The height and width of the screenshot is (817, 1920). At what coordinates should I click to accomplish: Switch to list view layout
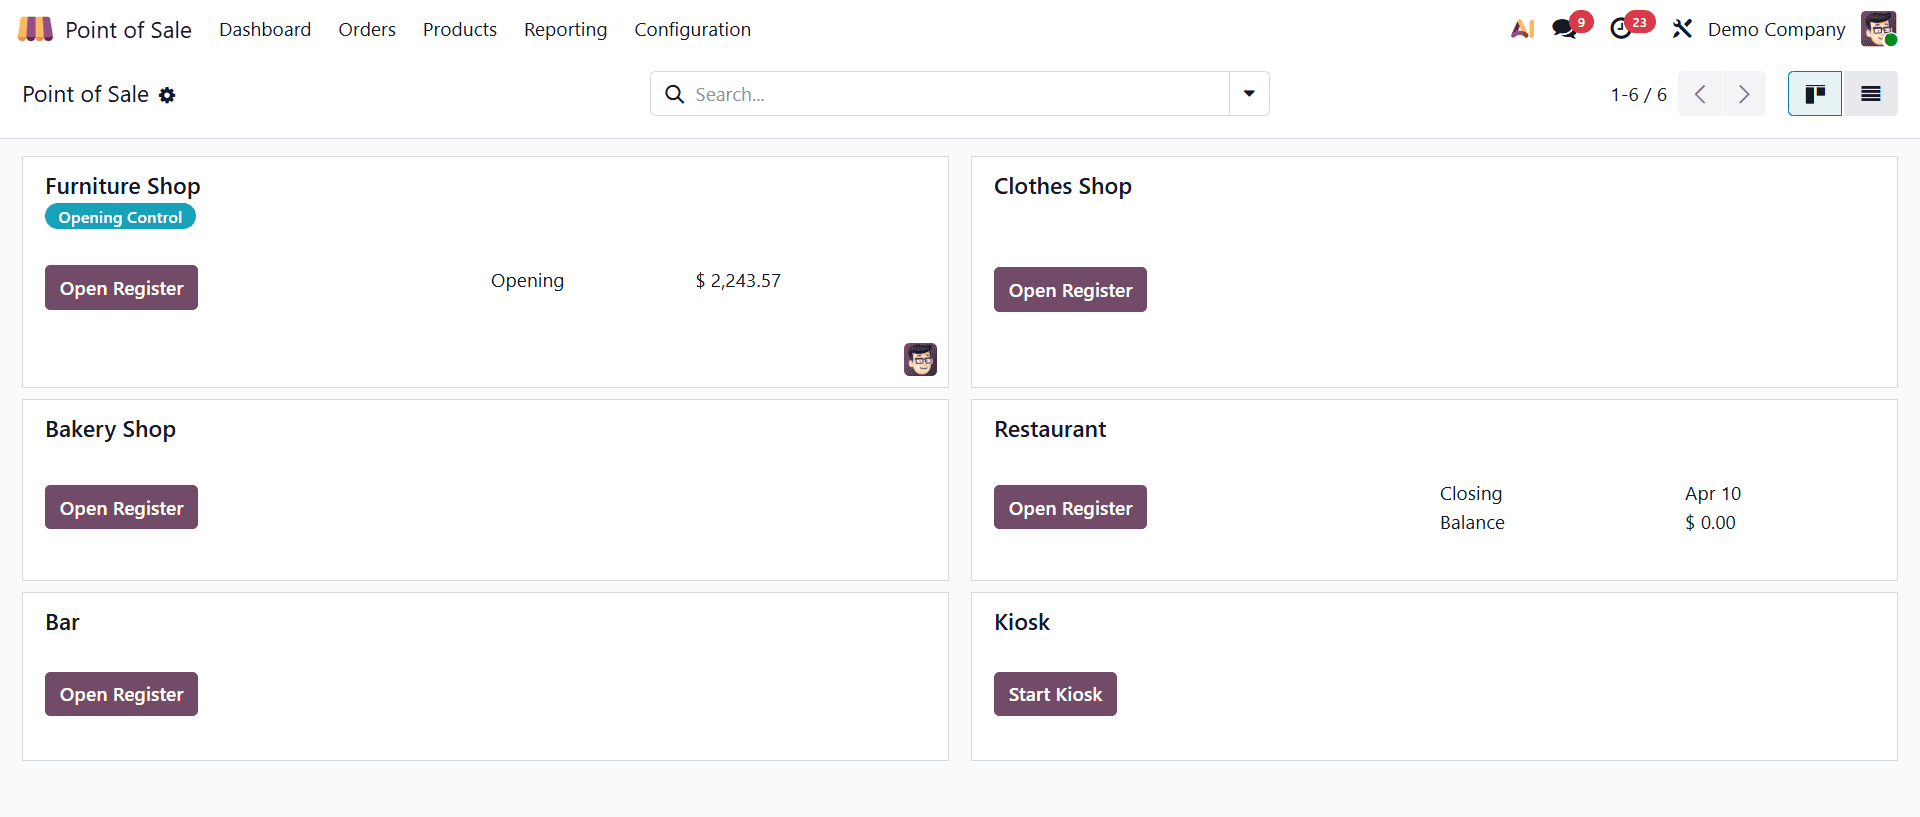1870,93
